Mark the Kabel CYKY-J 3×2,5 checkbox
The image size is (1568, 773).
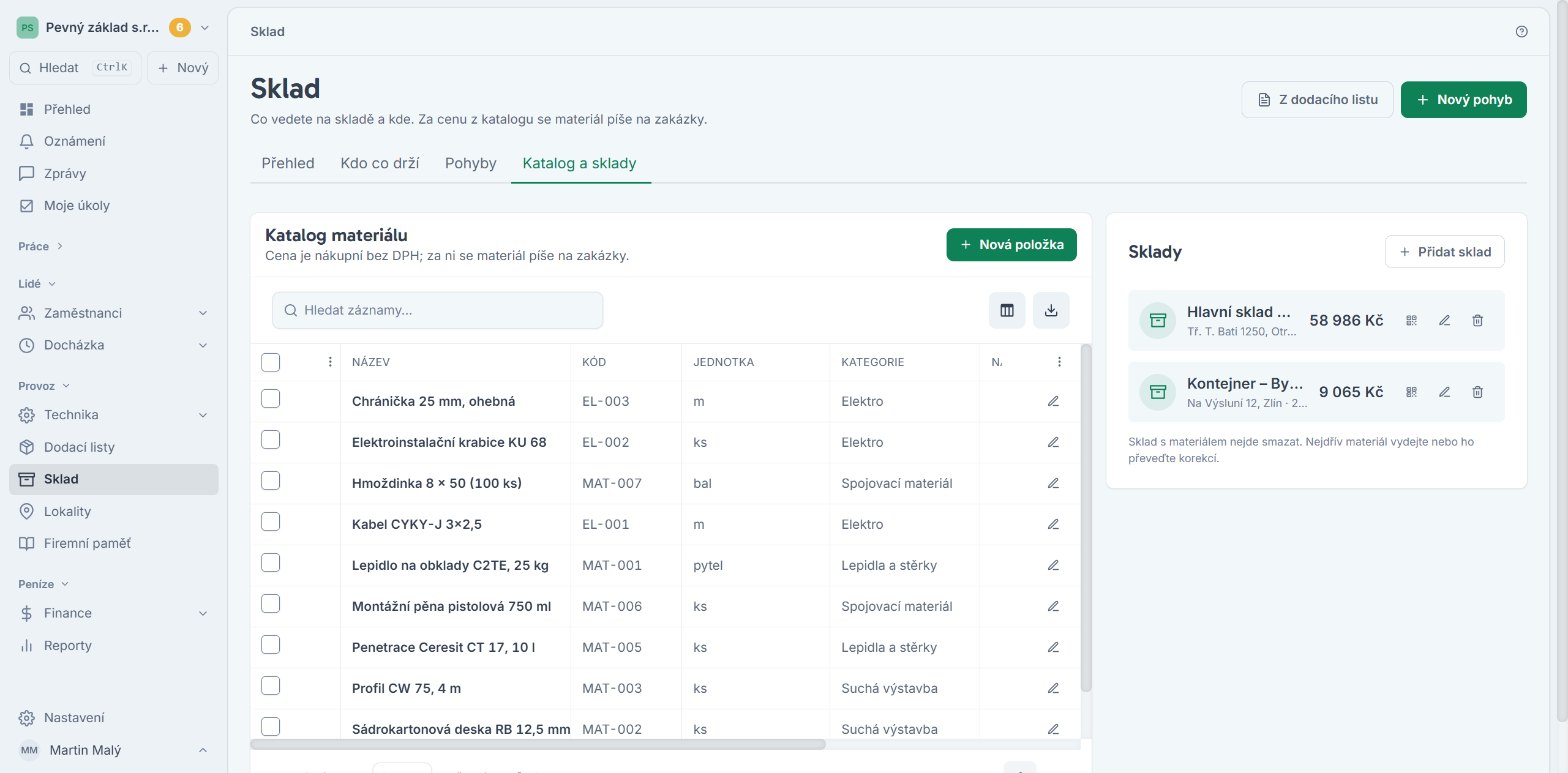click(270, 522)
